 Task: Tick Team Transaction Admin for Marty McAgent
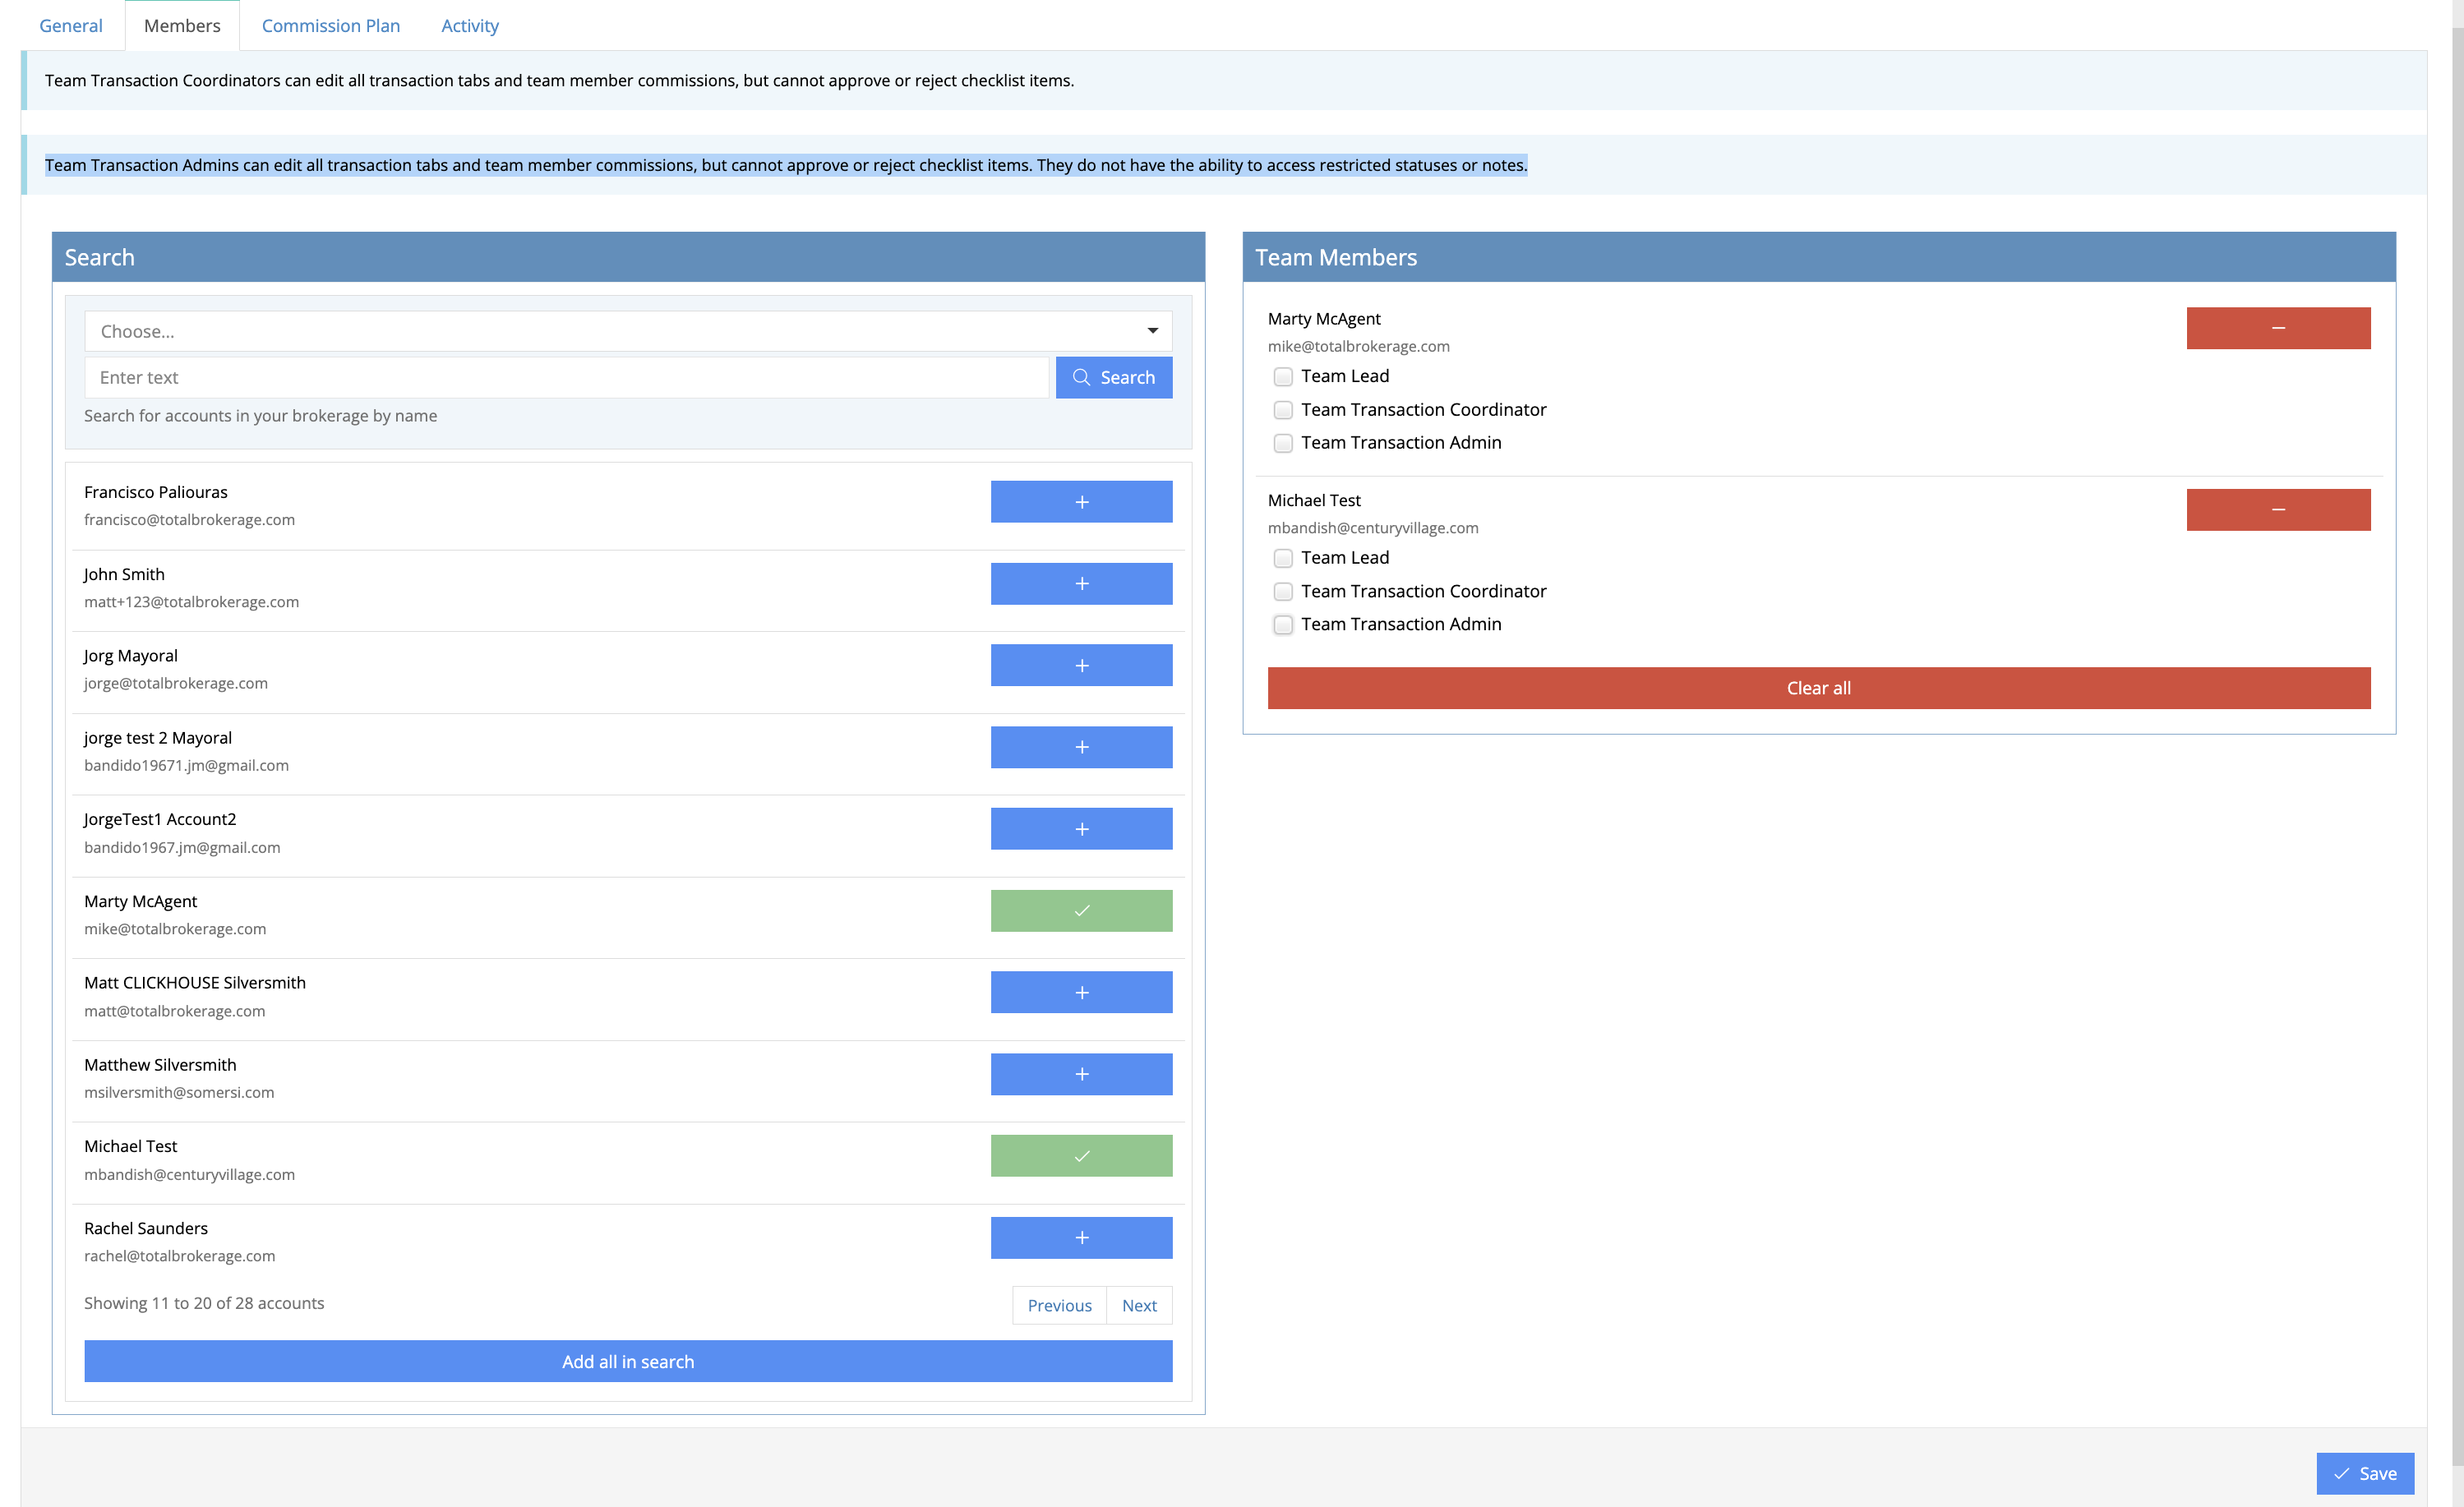tap(1283, 443)
